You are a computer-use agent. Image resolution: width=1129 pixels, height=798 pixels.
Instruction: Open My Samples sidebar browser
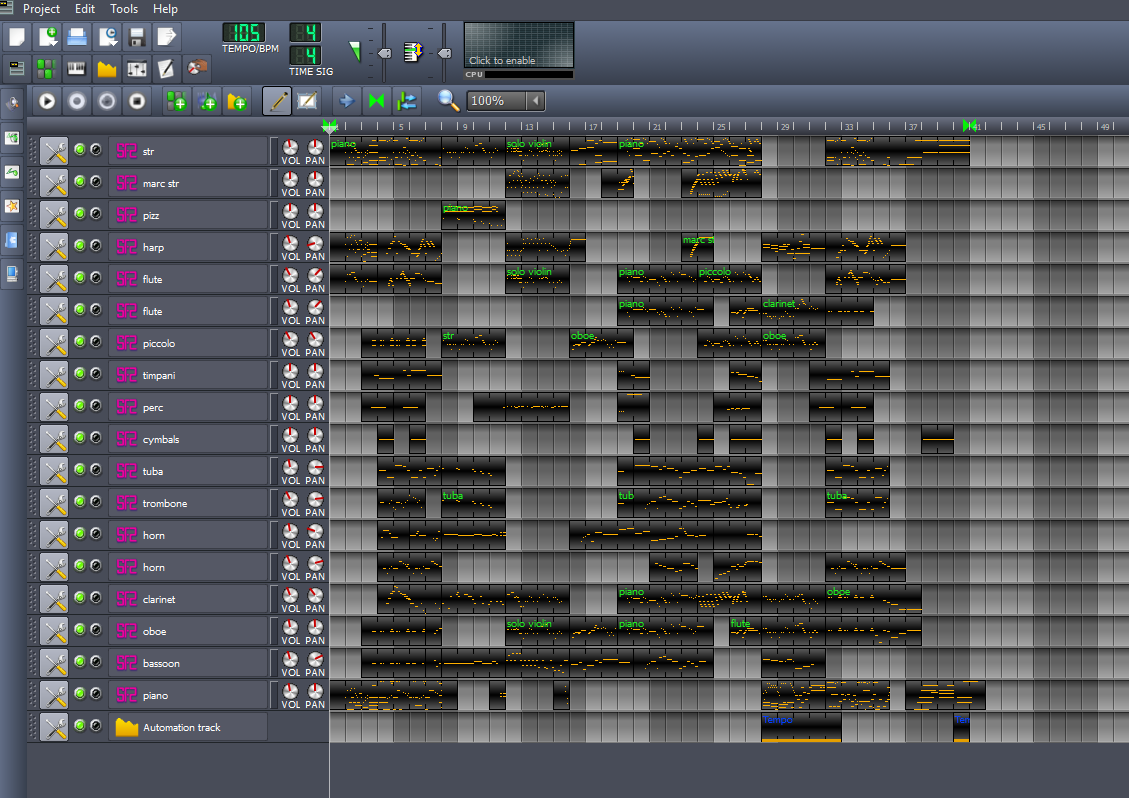coord(12,172)
